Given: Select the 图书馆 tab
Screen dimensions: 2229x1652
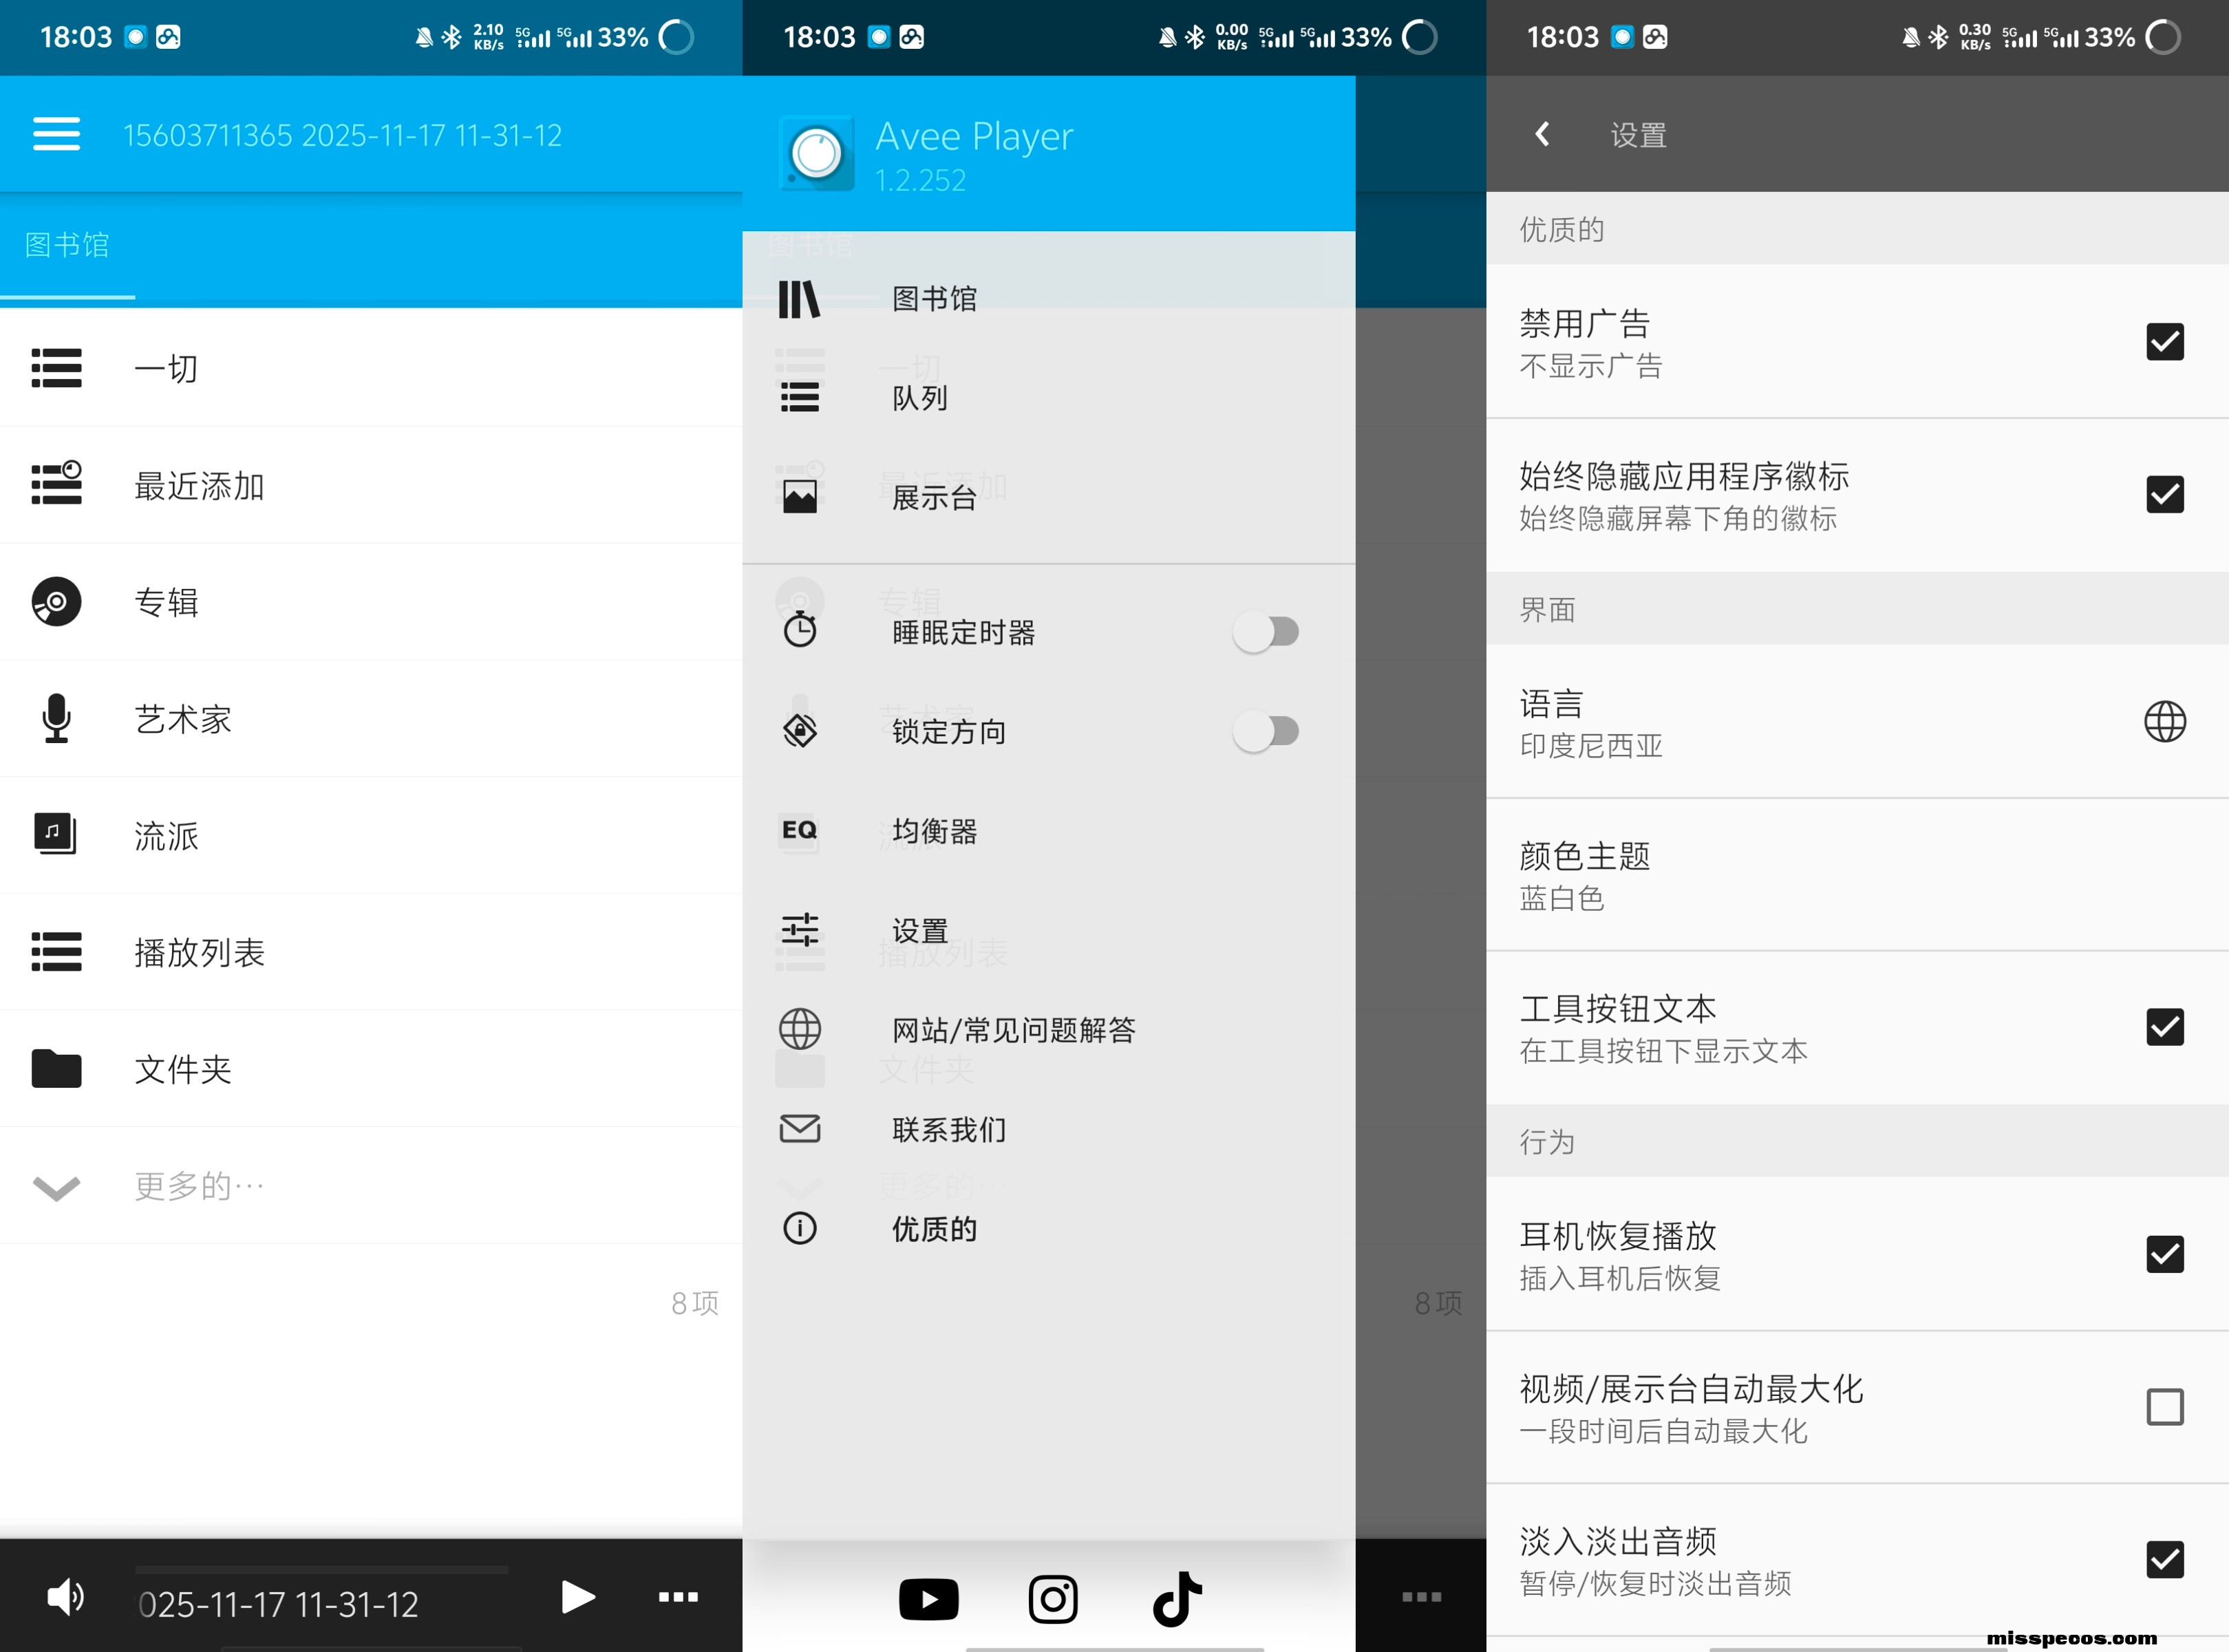Looking at the screenshot, I should pos(67,245).
